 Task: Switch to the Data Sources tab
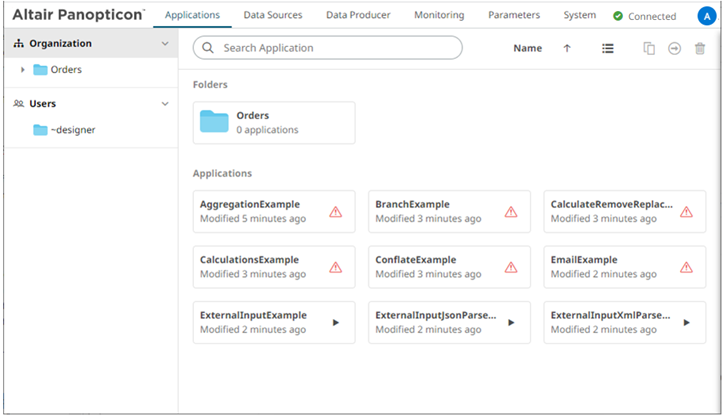274,16
